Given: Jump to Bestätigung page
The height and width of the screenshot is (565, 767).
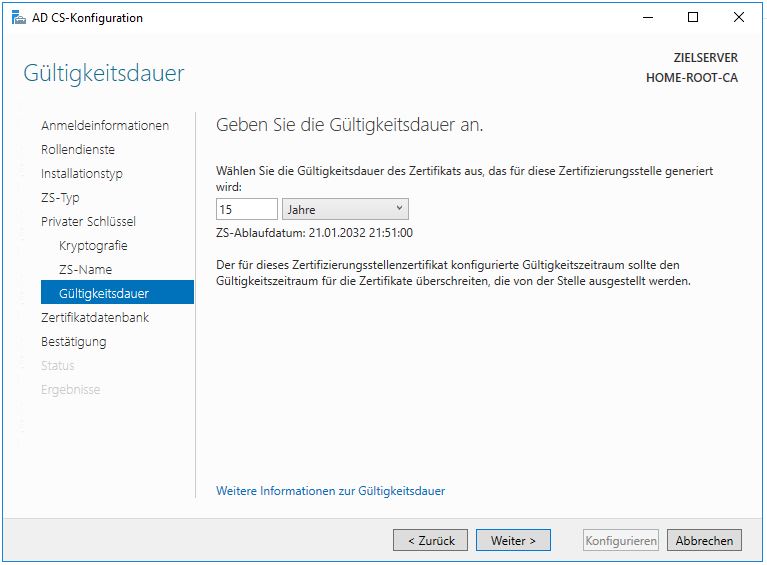Looking at the screenshot, I should point(73,341).
